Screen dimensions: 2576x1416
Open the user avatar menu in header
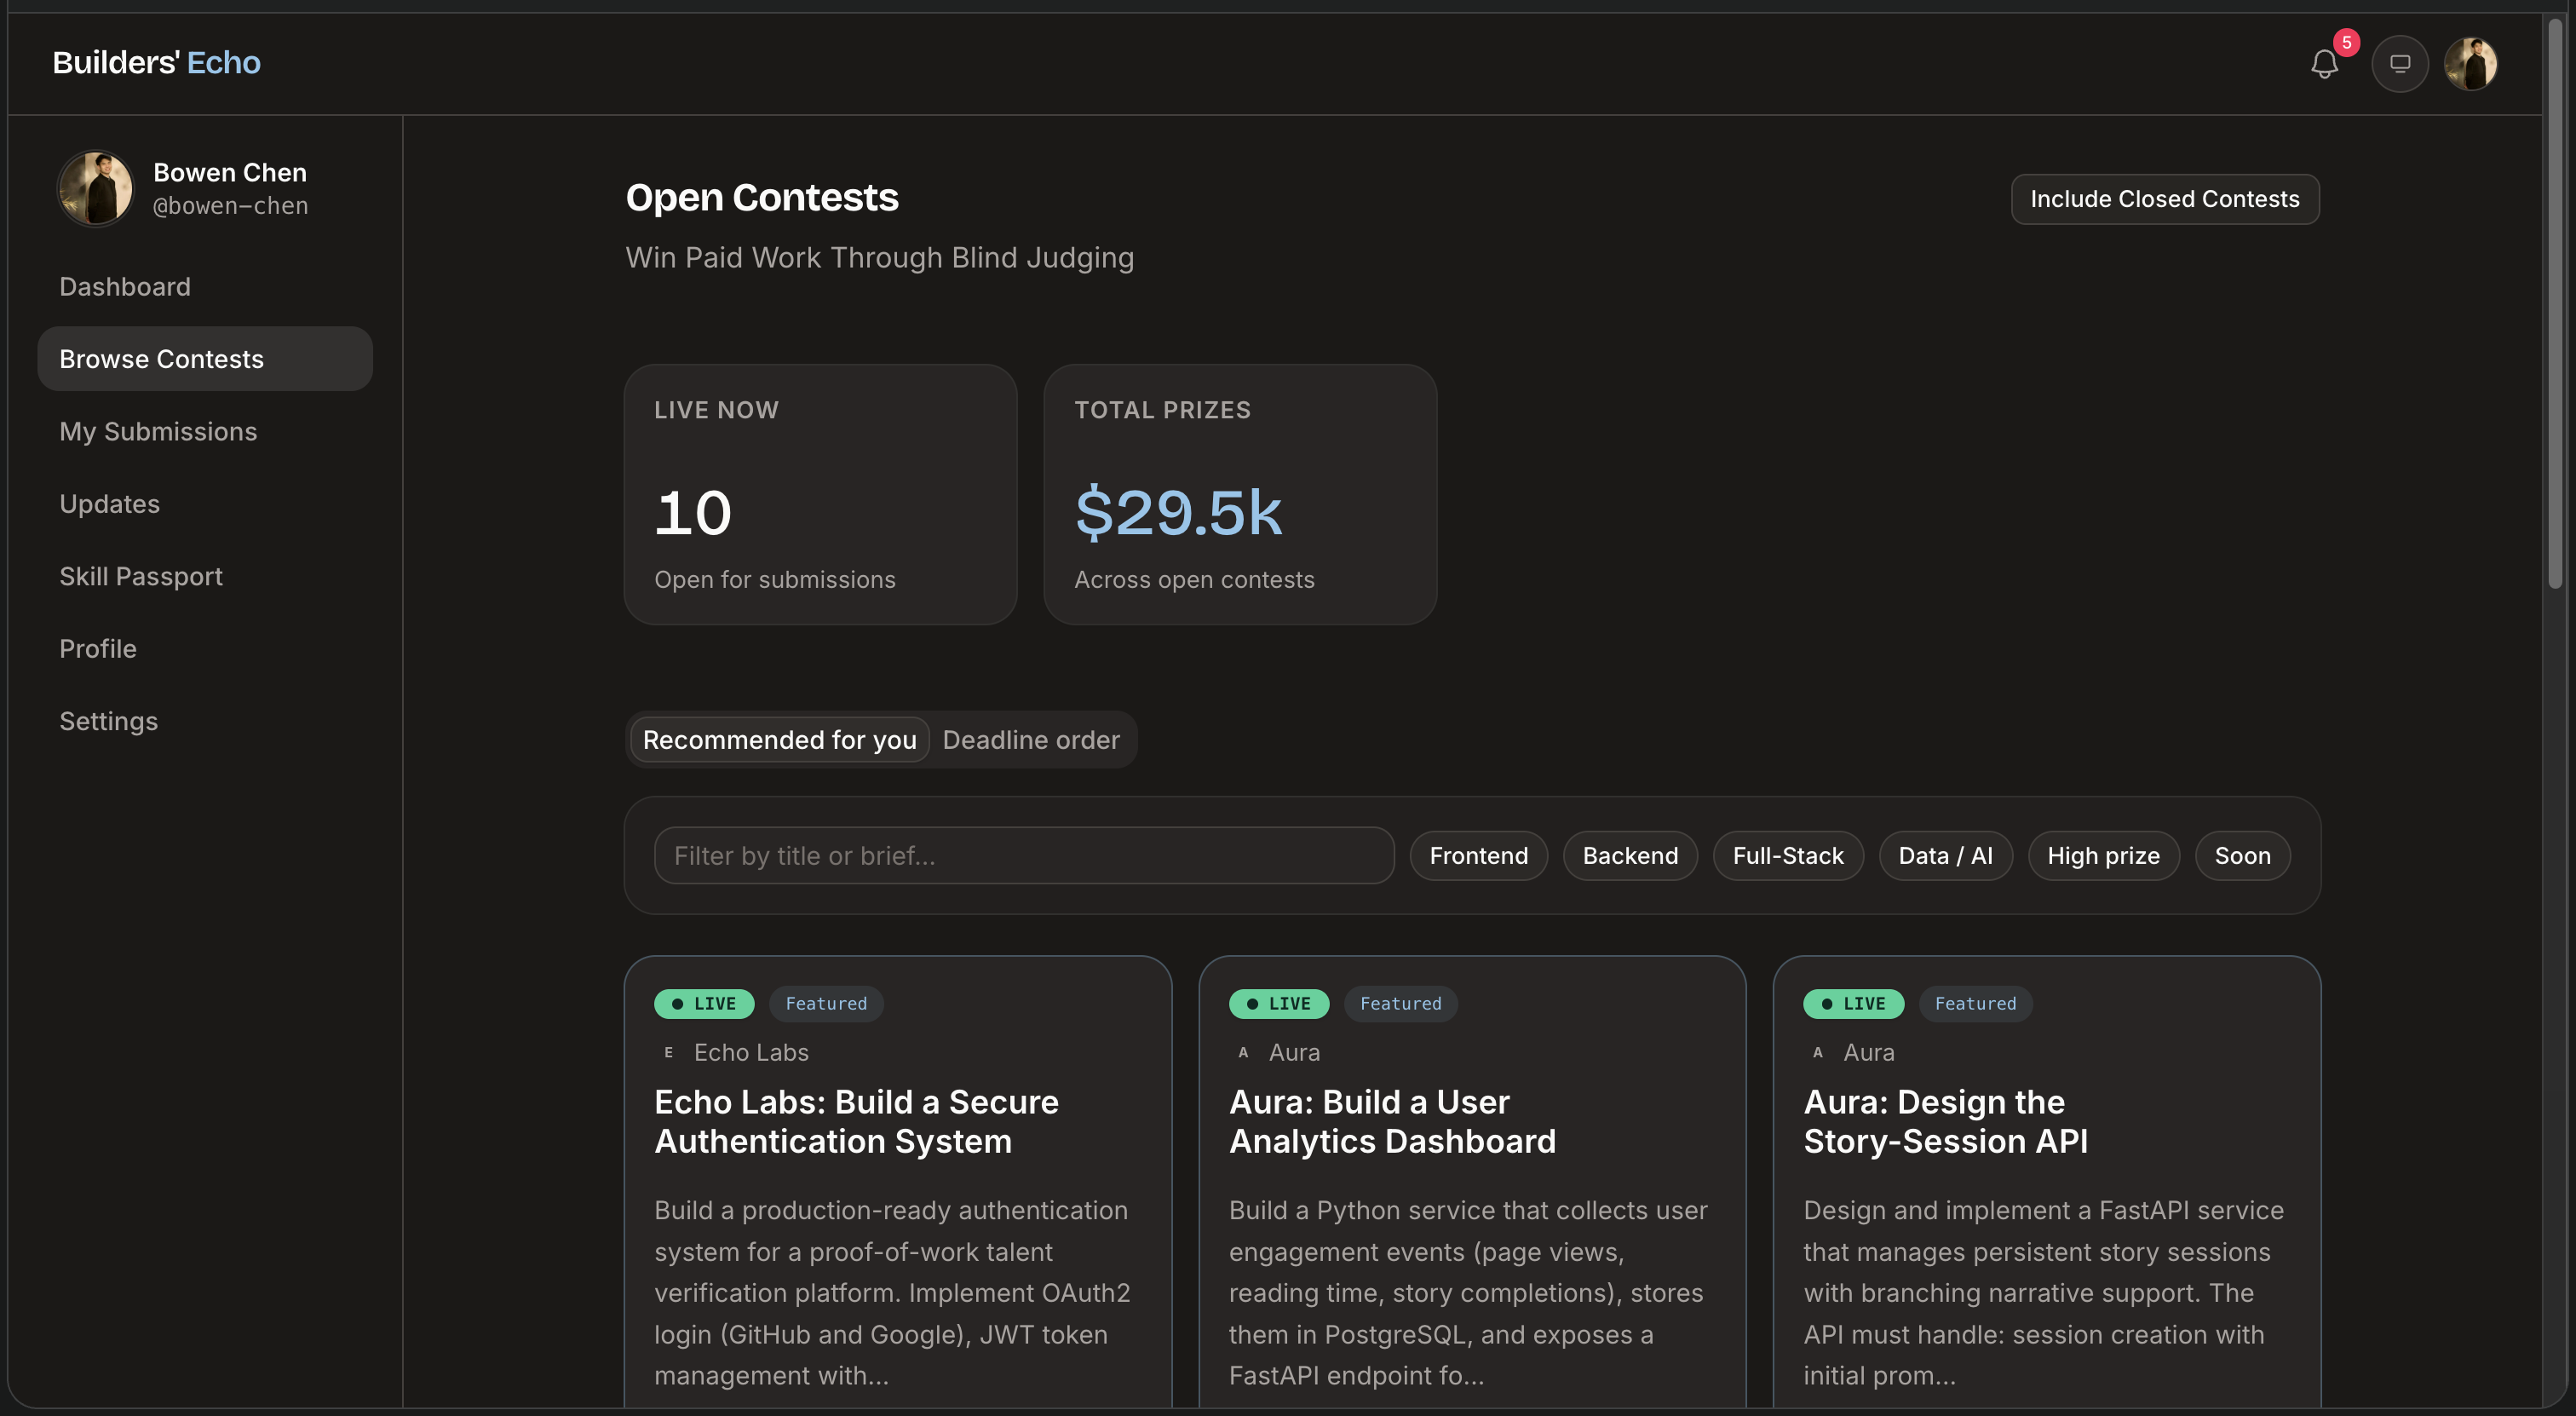(x=2471, y=64)
